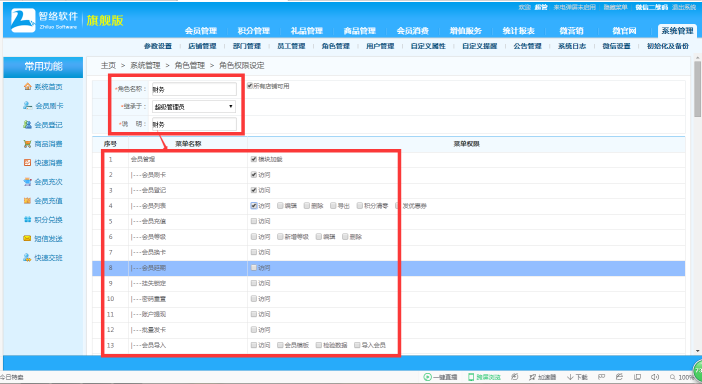This screenshot has width=702, height=384.
Task: Click the scrollbar down arrow
Action: (x=698, y=351)
